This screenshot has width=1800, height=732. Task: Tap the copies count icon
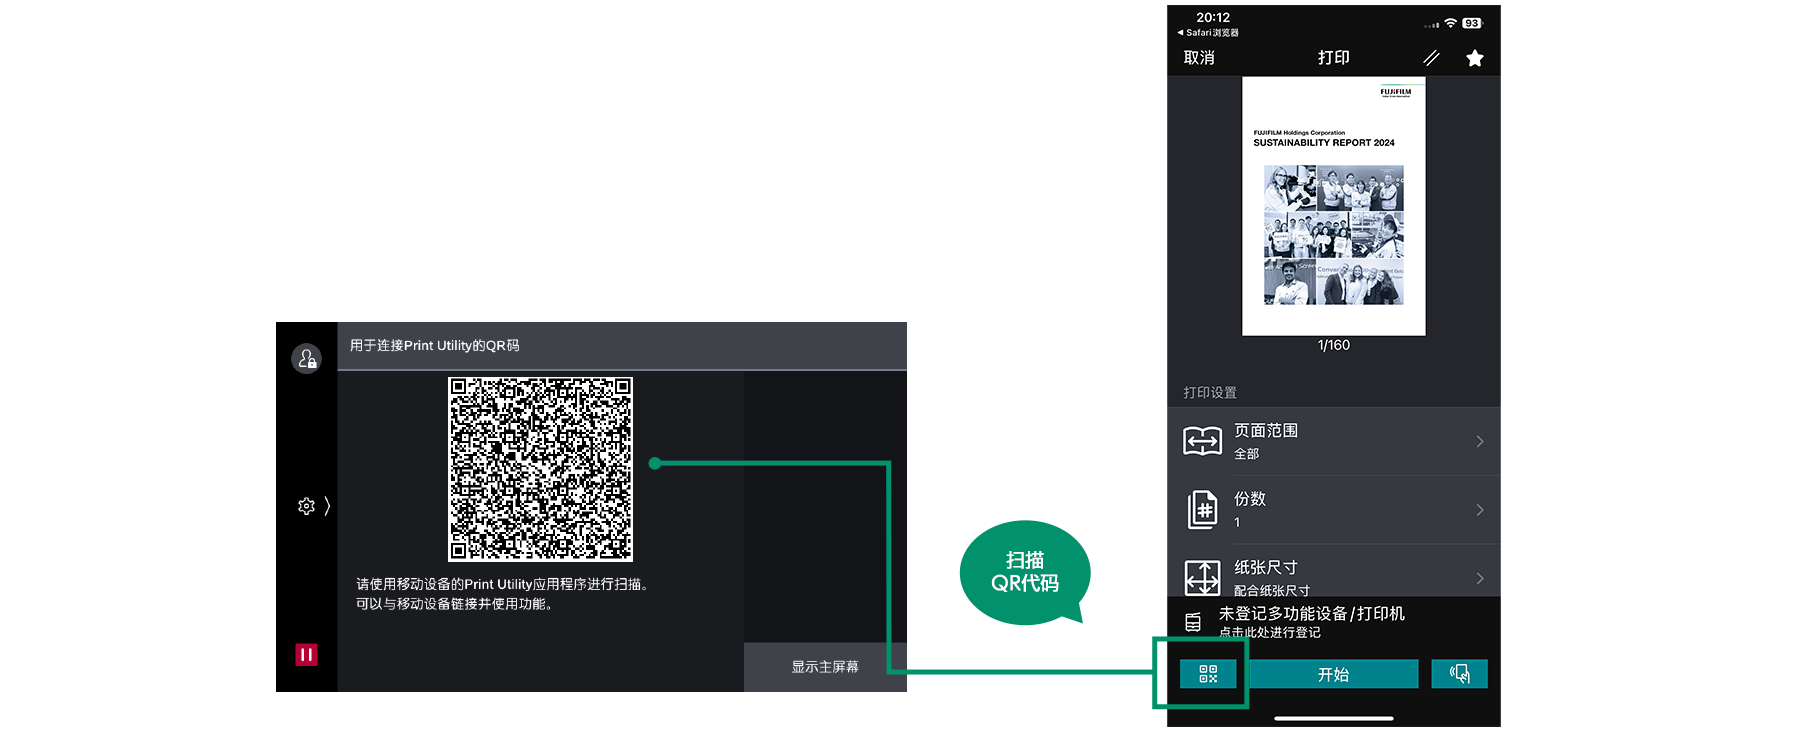click(1202, 510)
